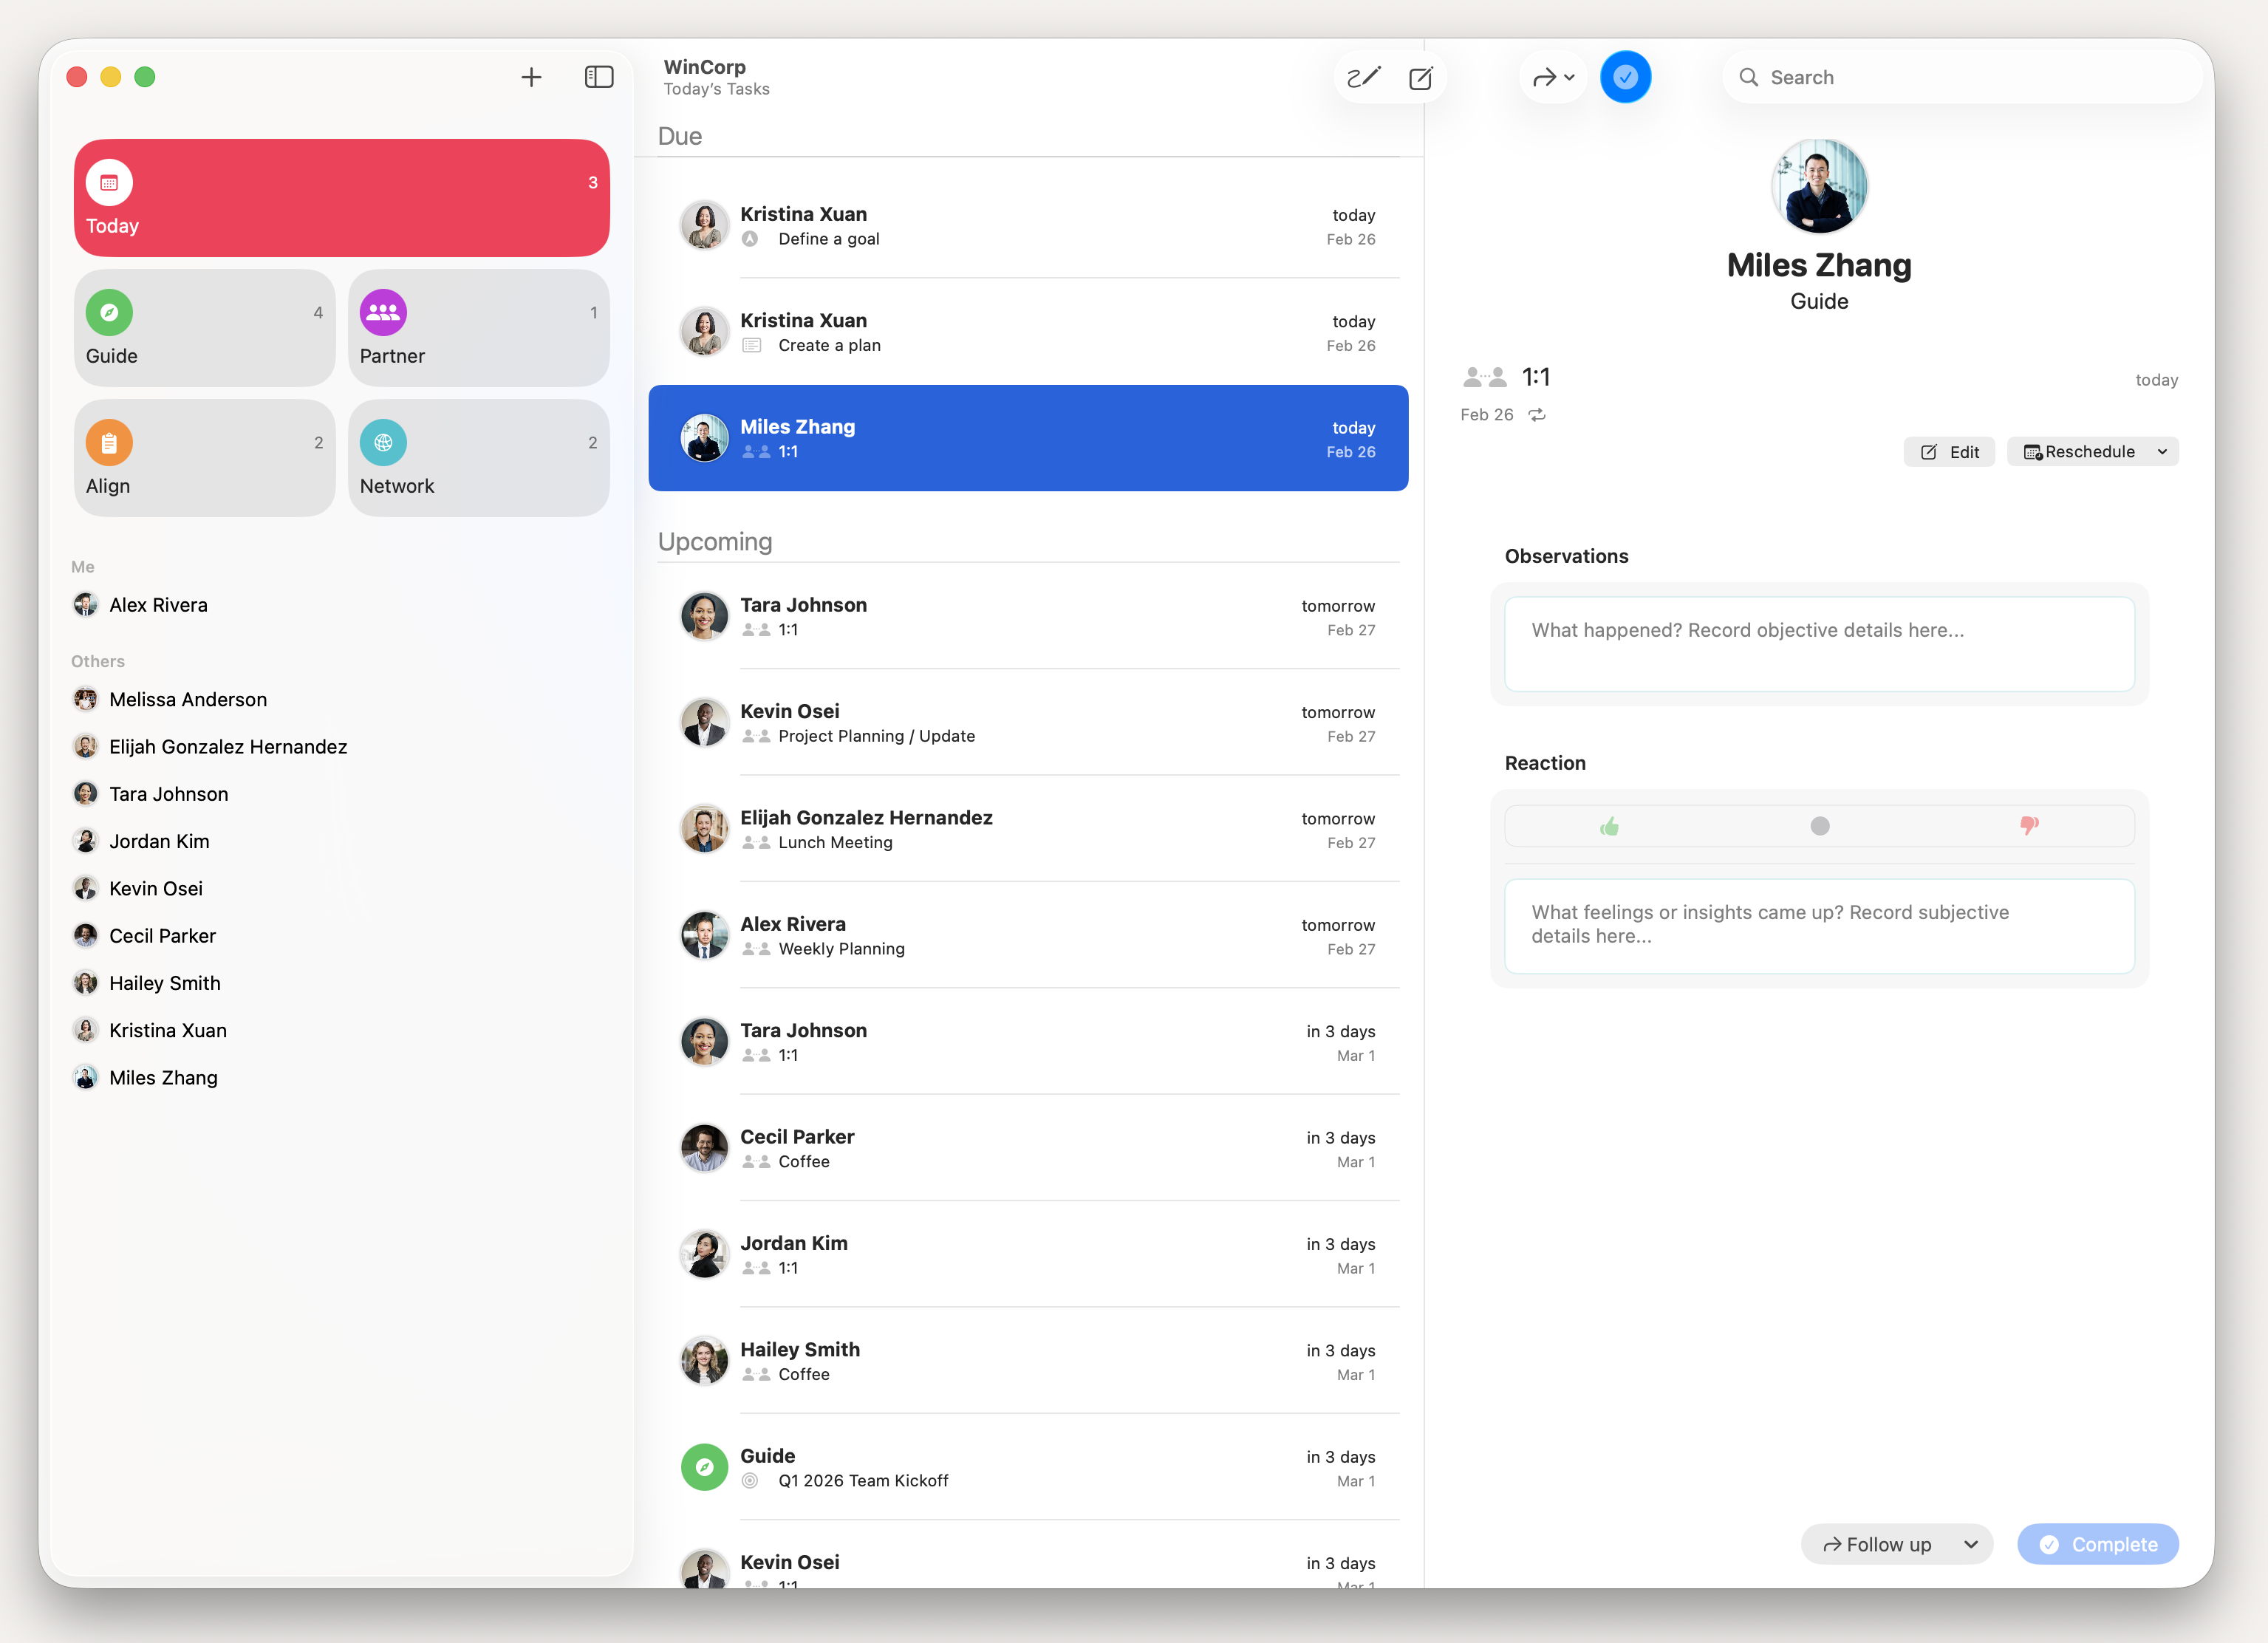Select the thumbs up reaction
2268x1643 pixels.
(x=1609, y=826)
